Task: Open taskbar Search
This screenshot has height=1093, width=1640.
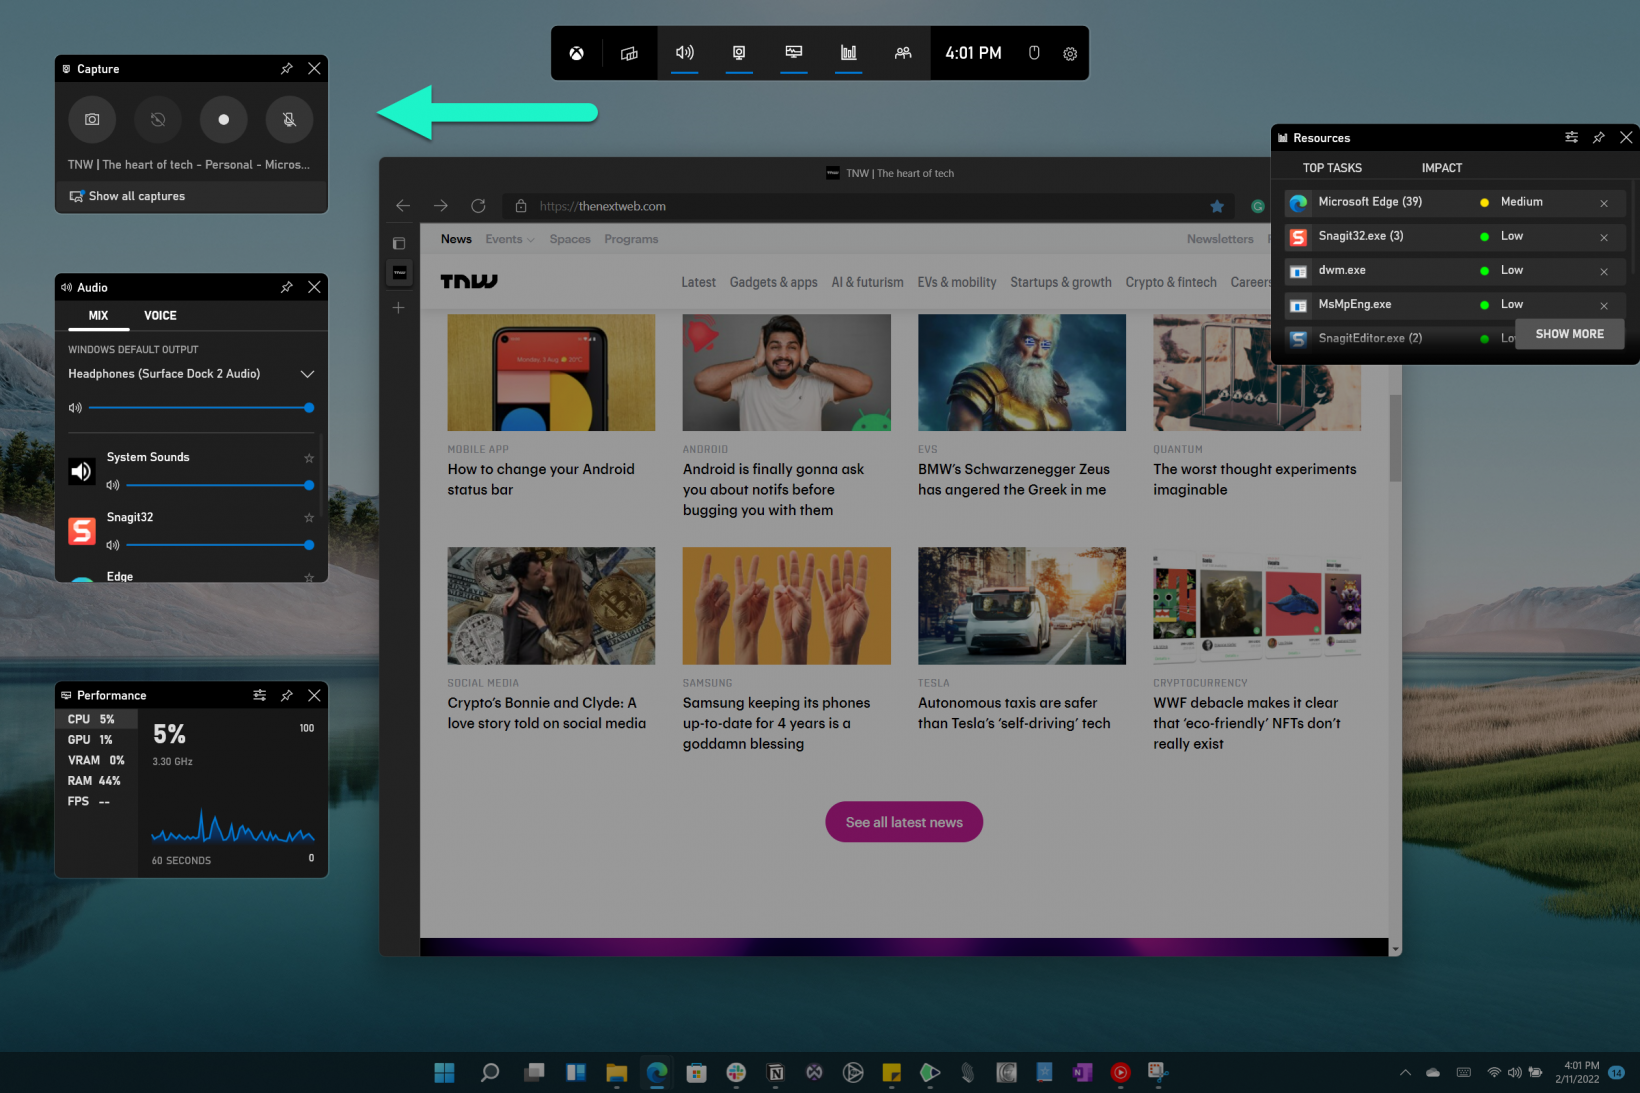Action: [490, 1072]
